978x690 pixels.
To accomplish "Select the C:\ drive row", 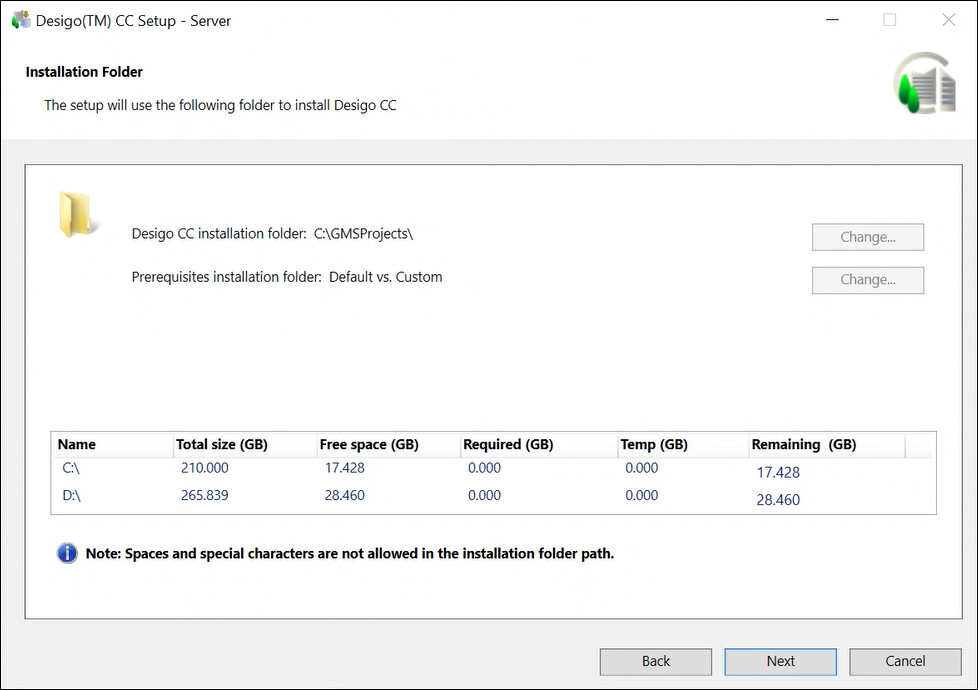I will pos(71,468).
